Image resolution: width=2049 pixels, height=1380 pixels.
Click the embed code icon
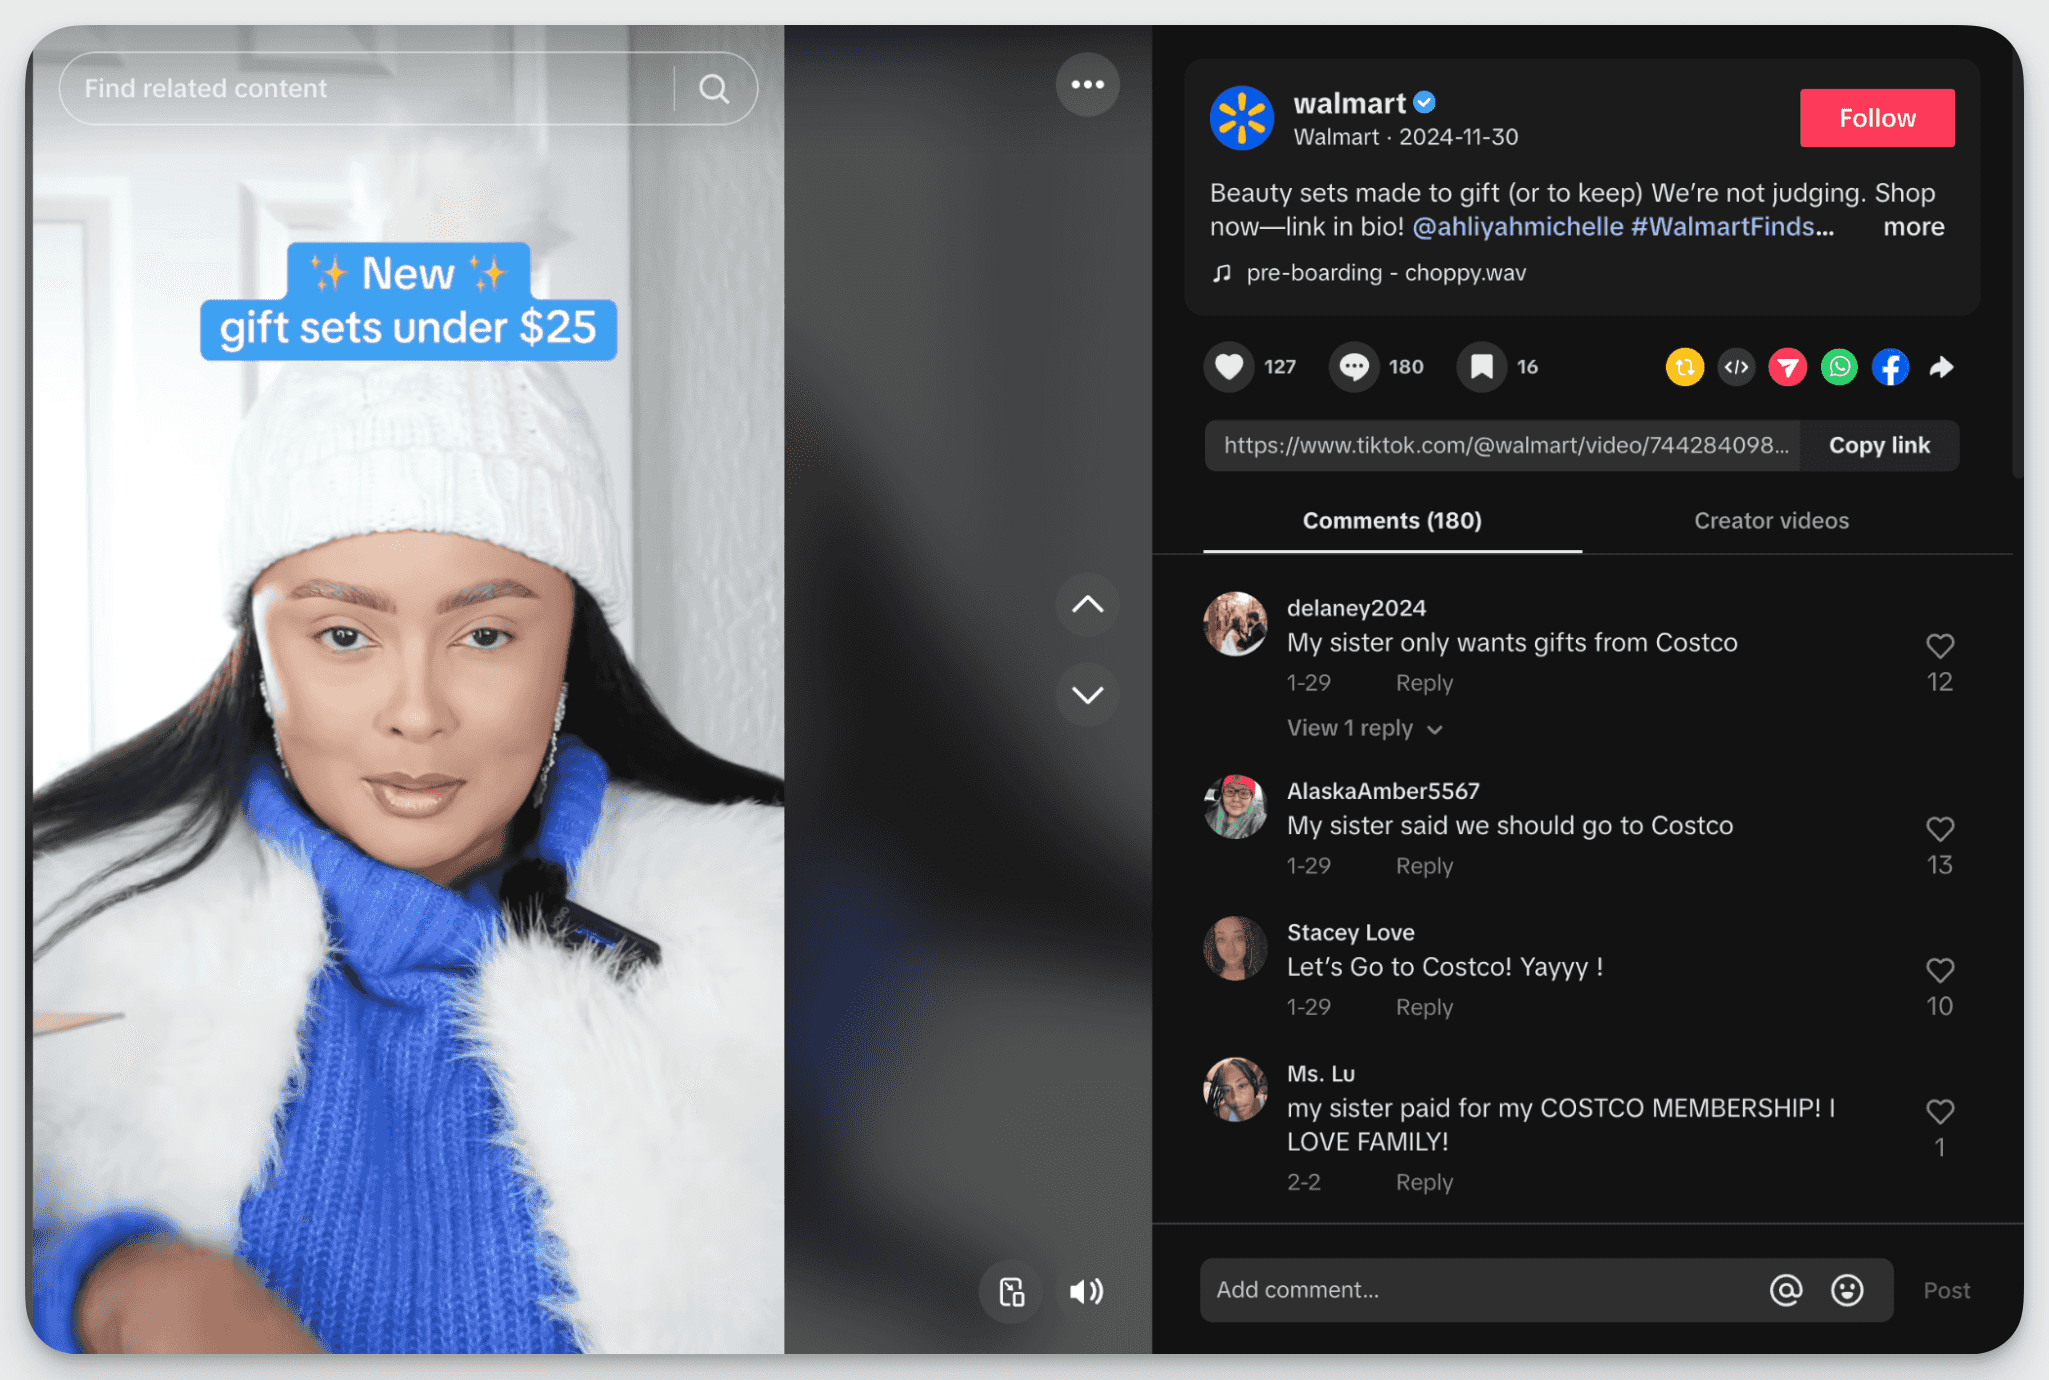click(1736, 367)
